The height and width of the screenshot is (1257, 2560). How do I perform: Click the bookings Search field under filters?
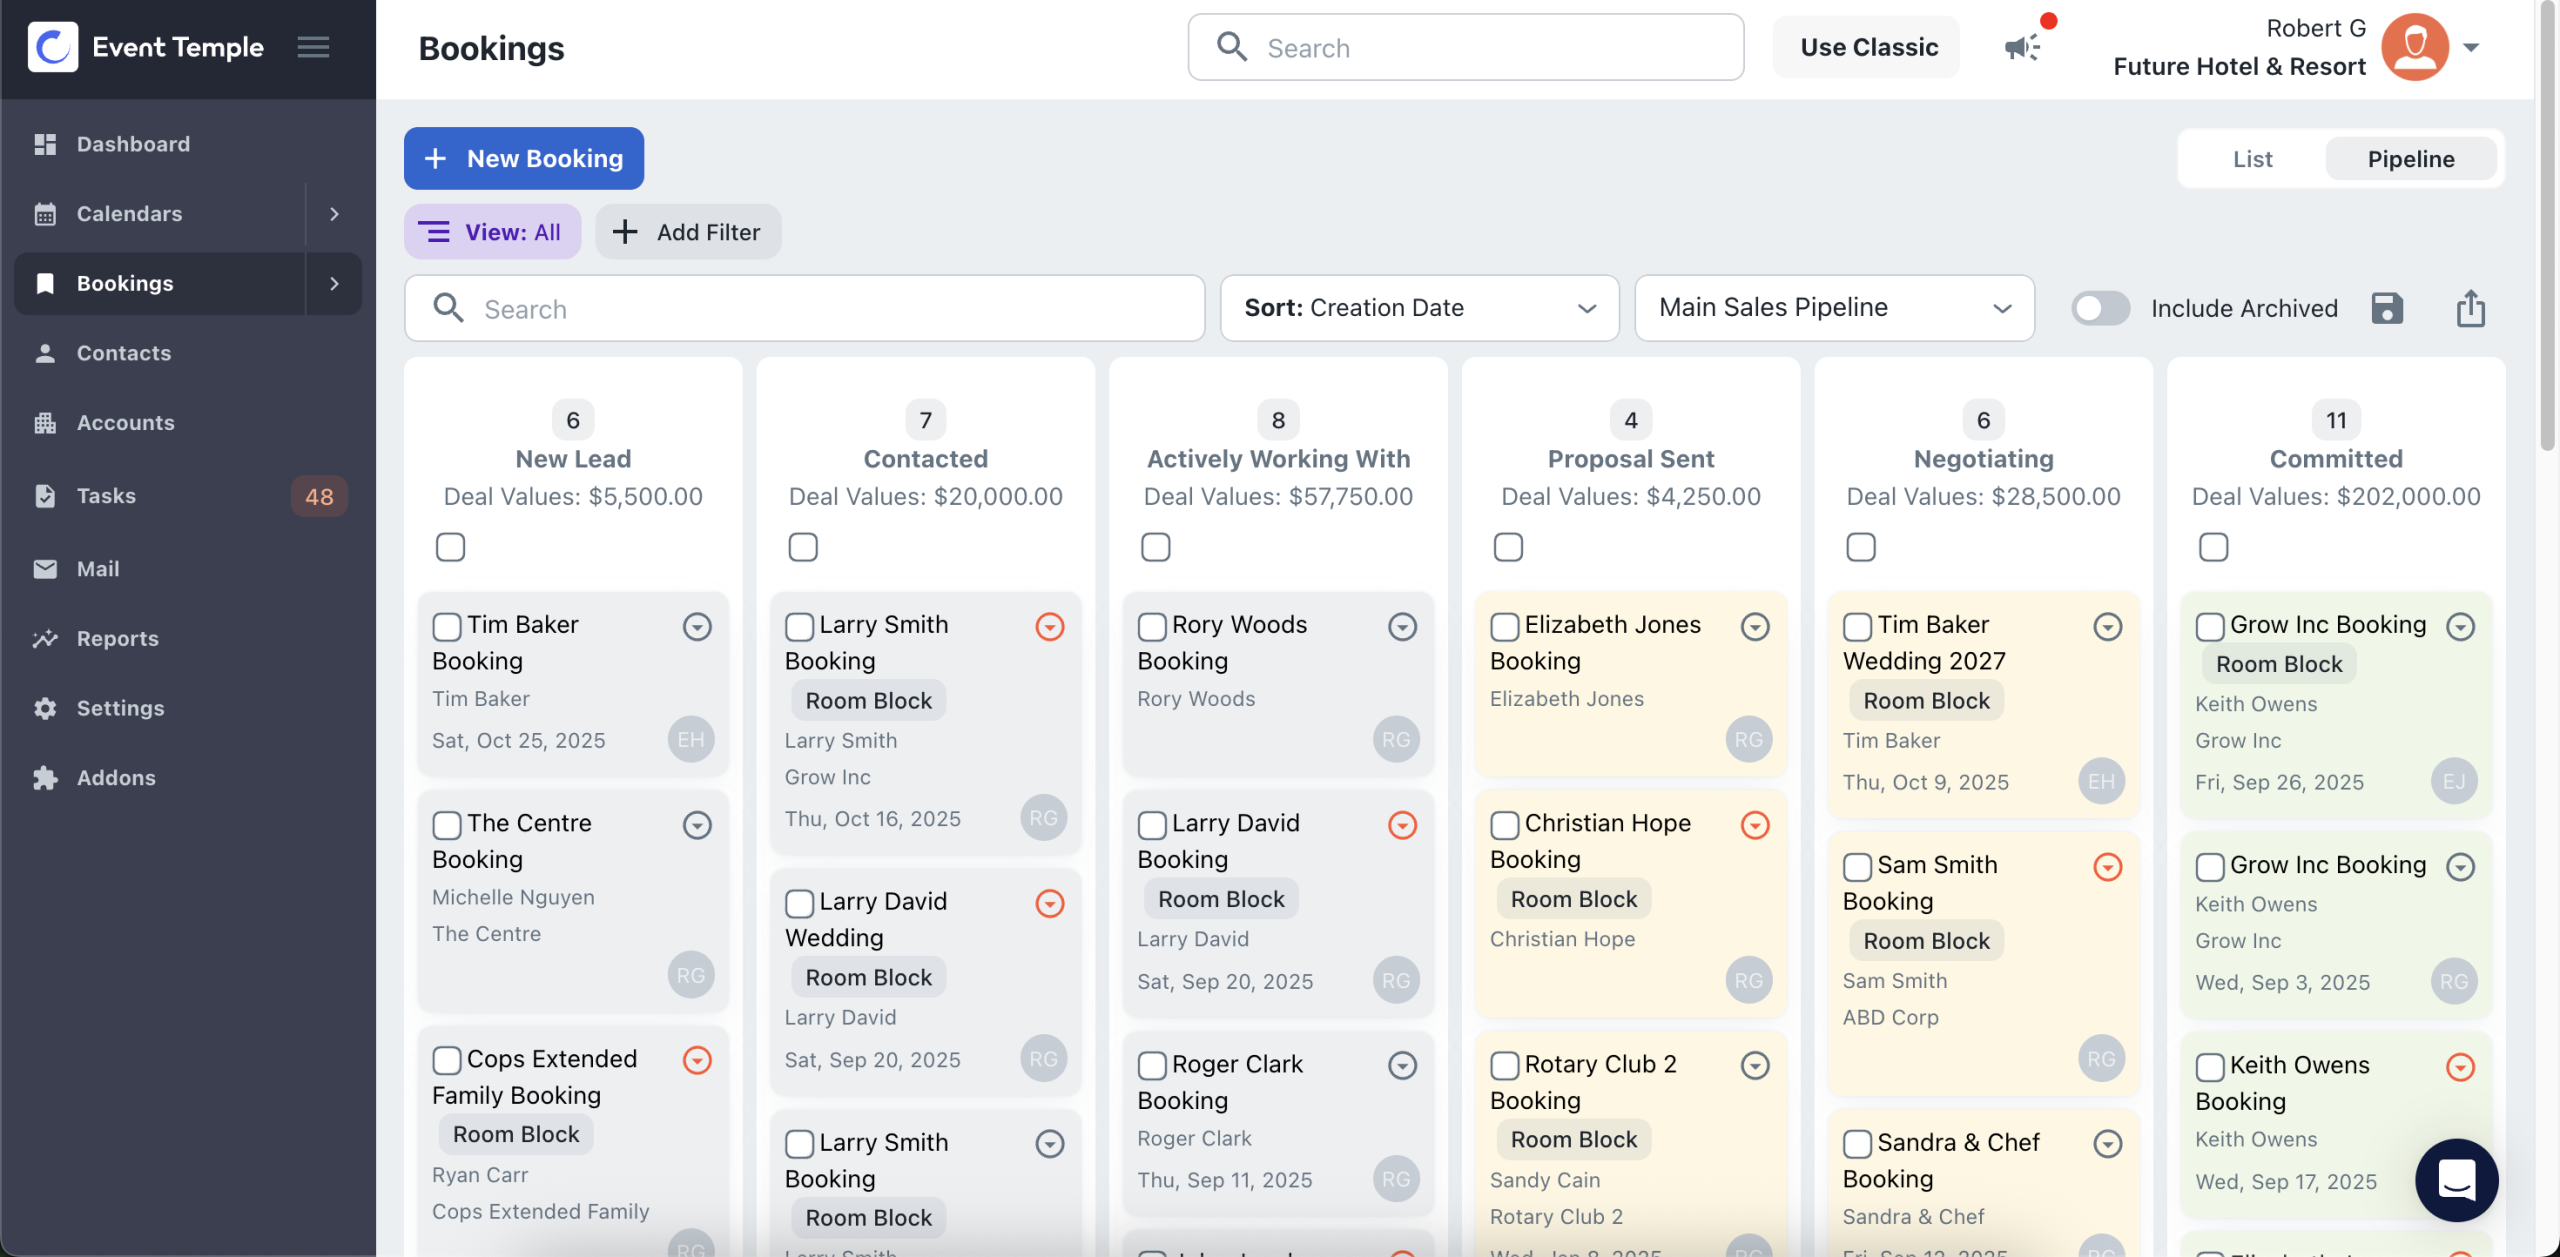click(x=804, y=308)
